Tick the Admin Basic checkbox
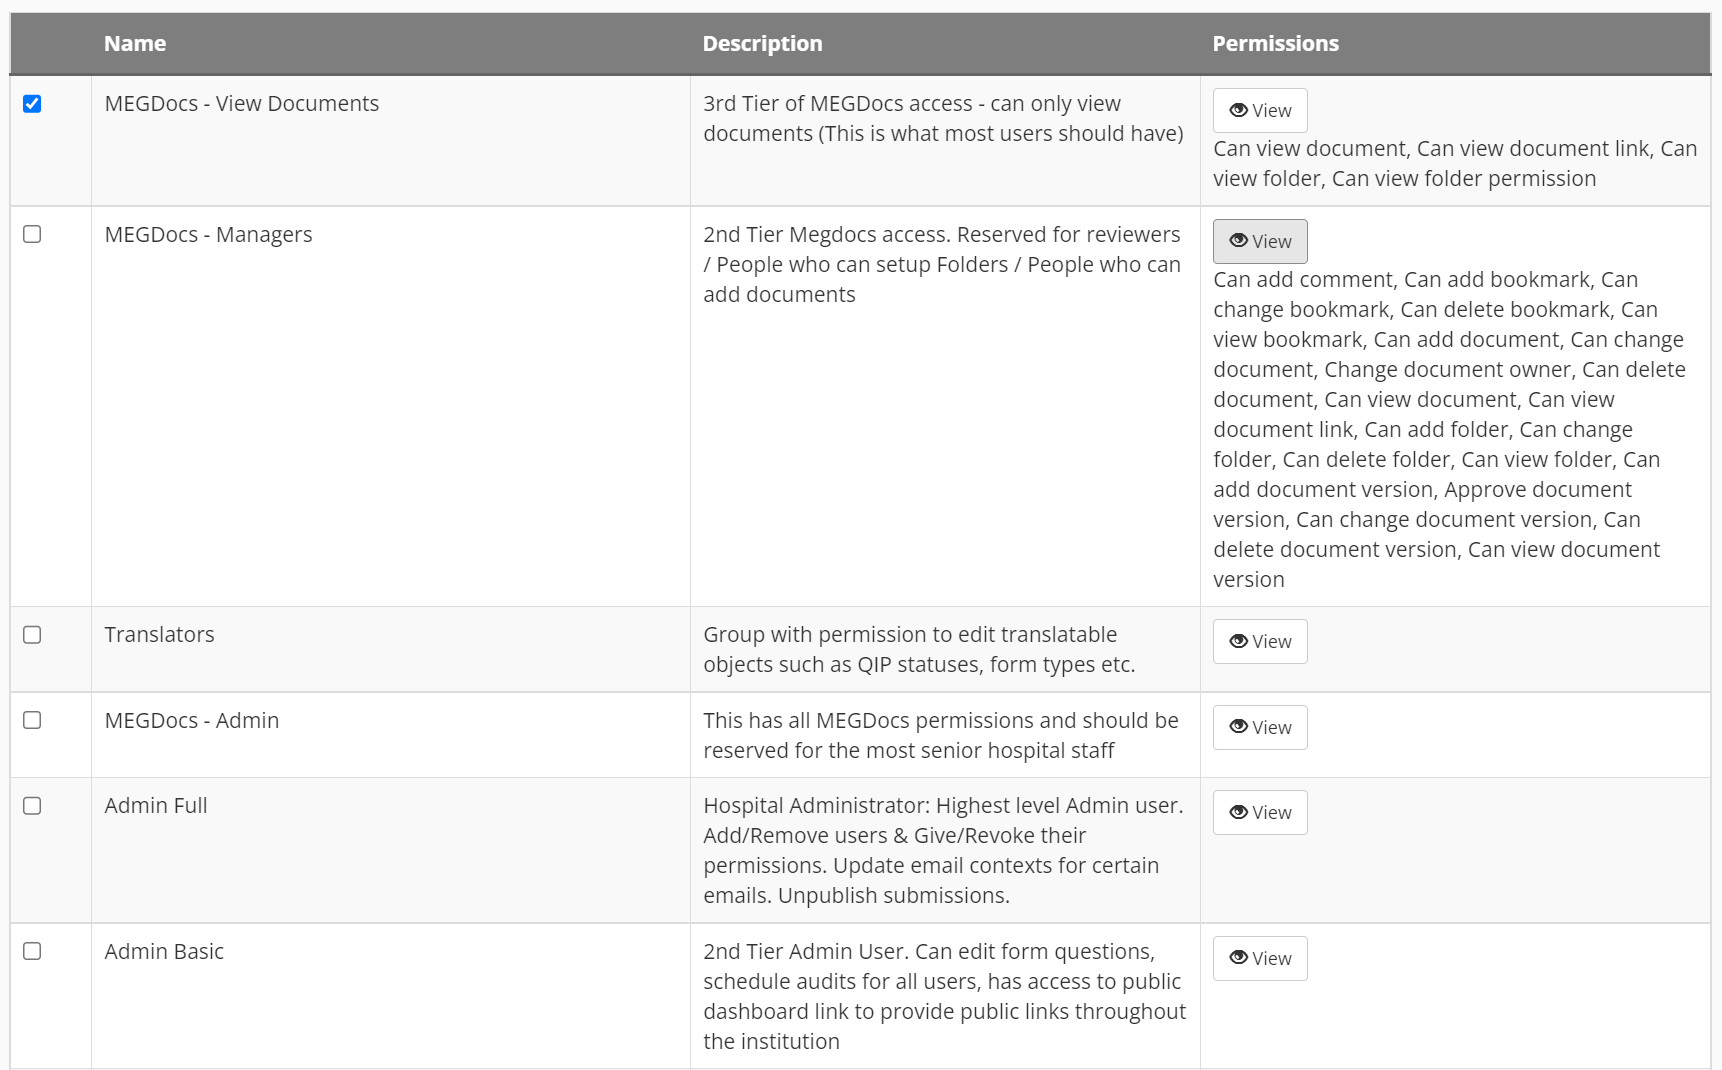Image resolution: width=1722 pixels, height=1070 pixels. [33, 951]
